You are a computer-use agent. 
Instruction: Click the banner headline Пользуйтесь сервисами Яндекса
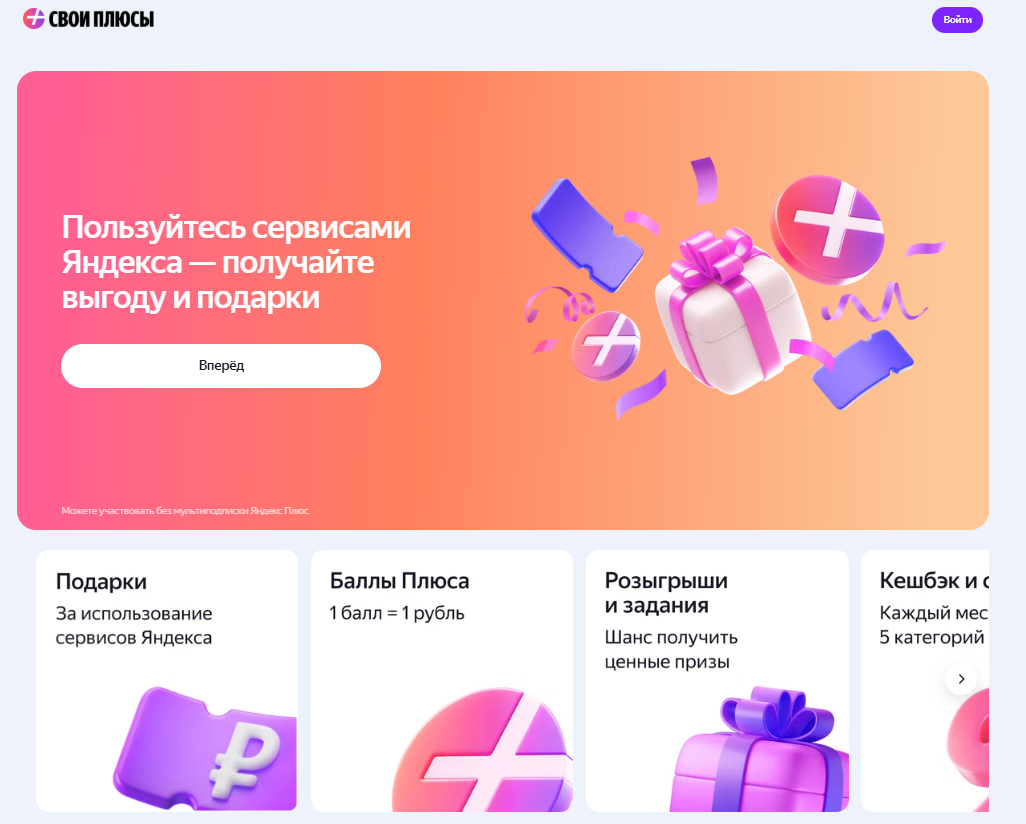point(236,262)
